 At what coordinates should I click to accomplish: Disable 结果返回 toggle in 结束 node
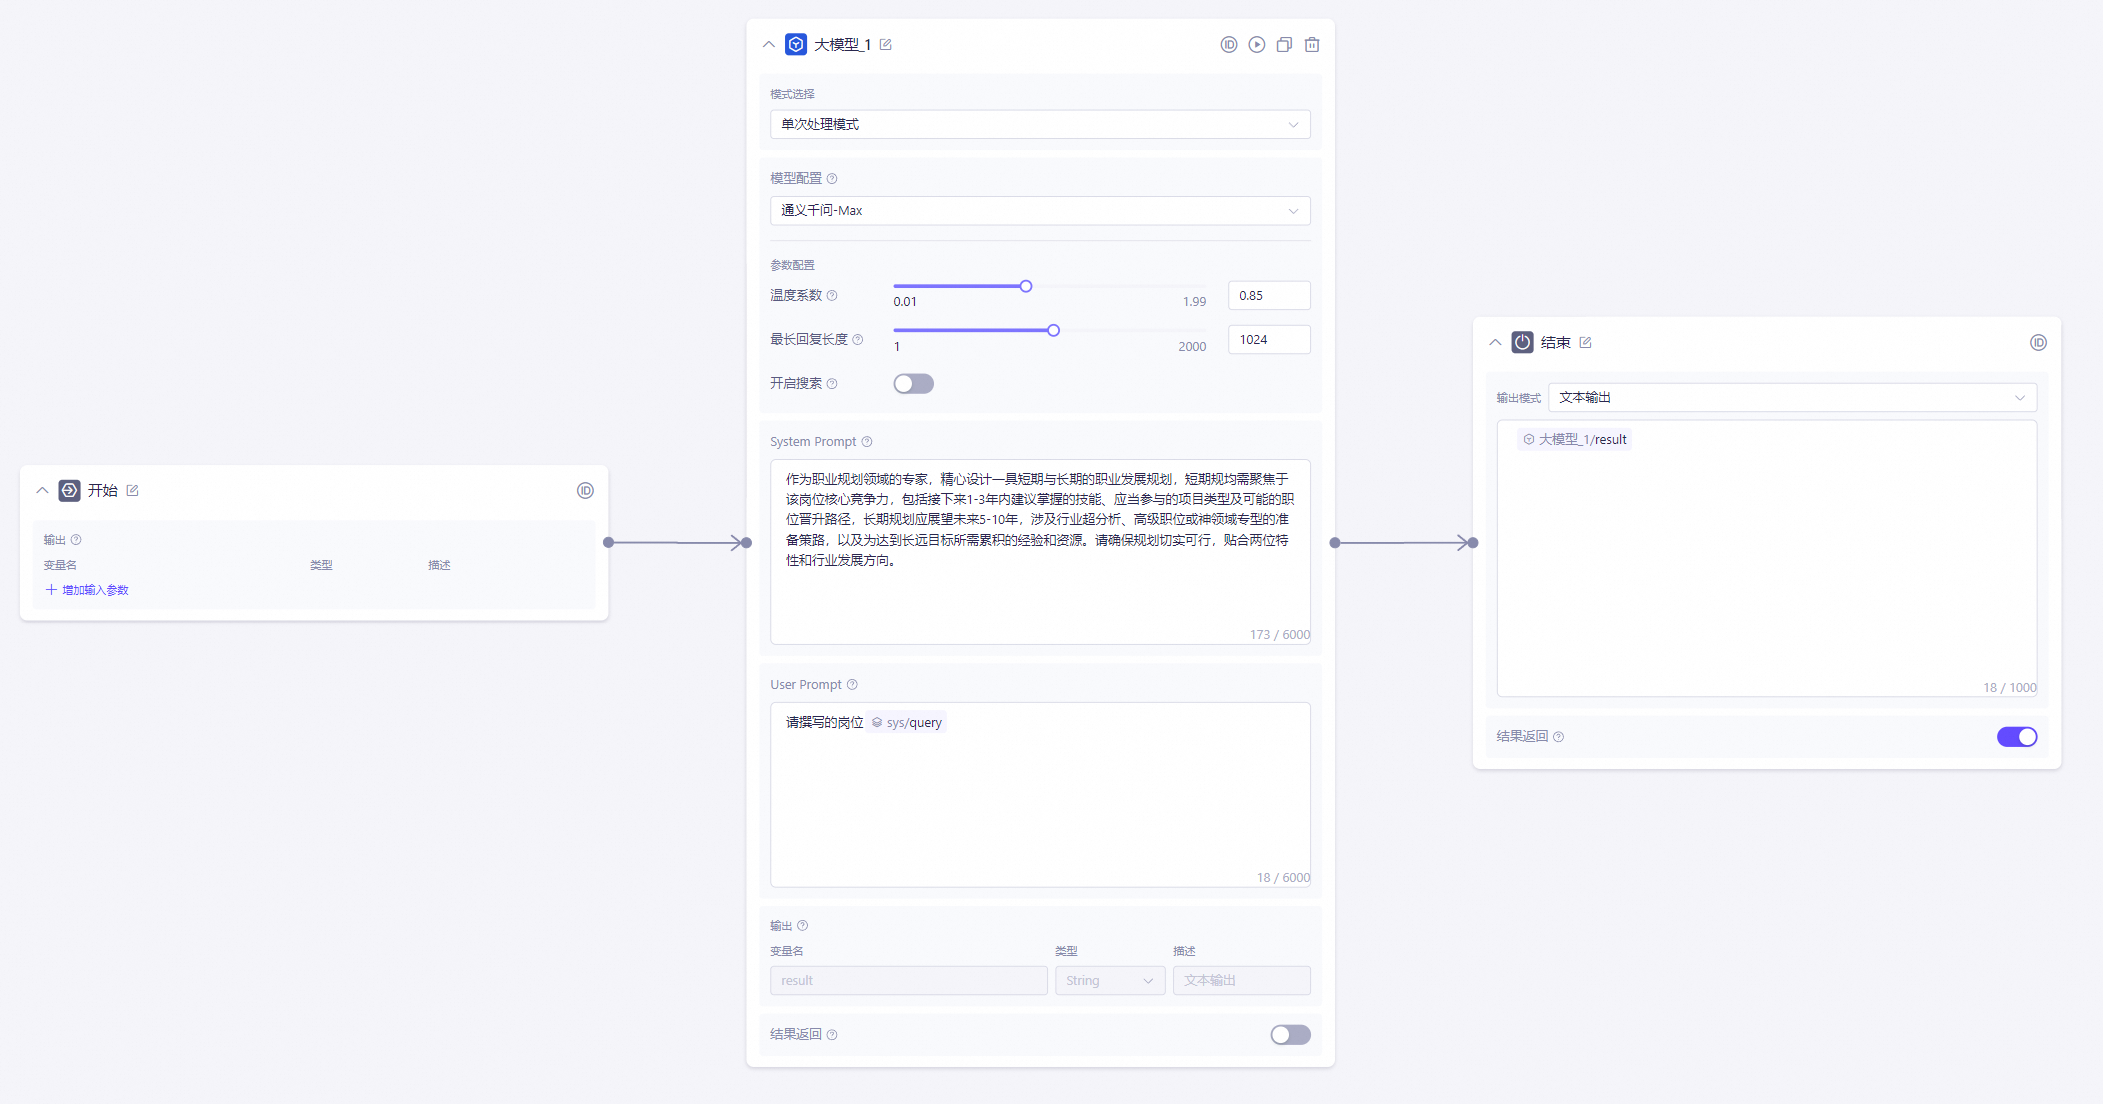point(2016,737)
